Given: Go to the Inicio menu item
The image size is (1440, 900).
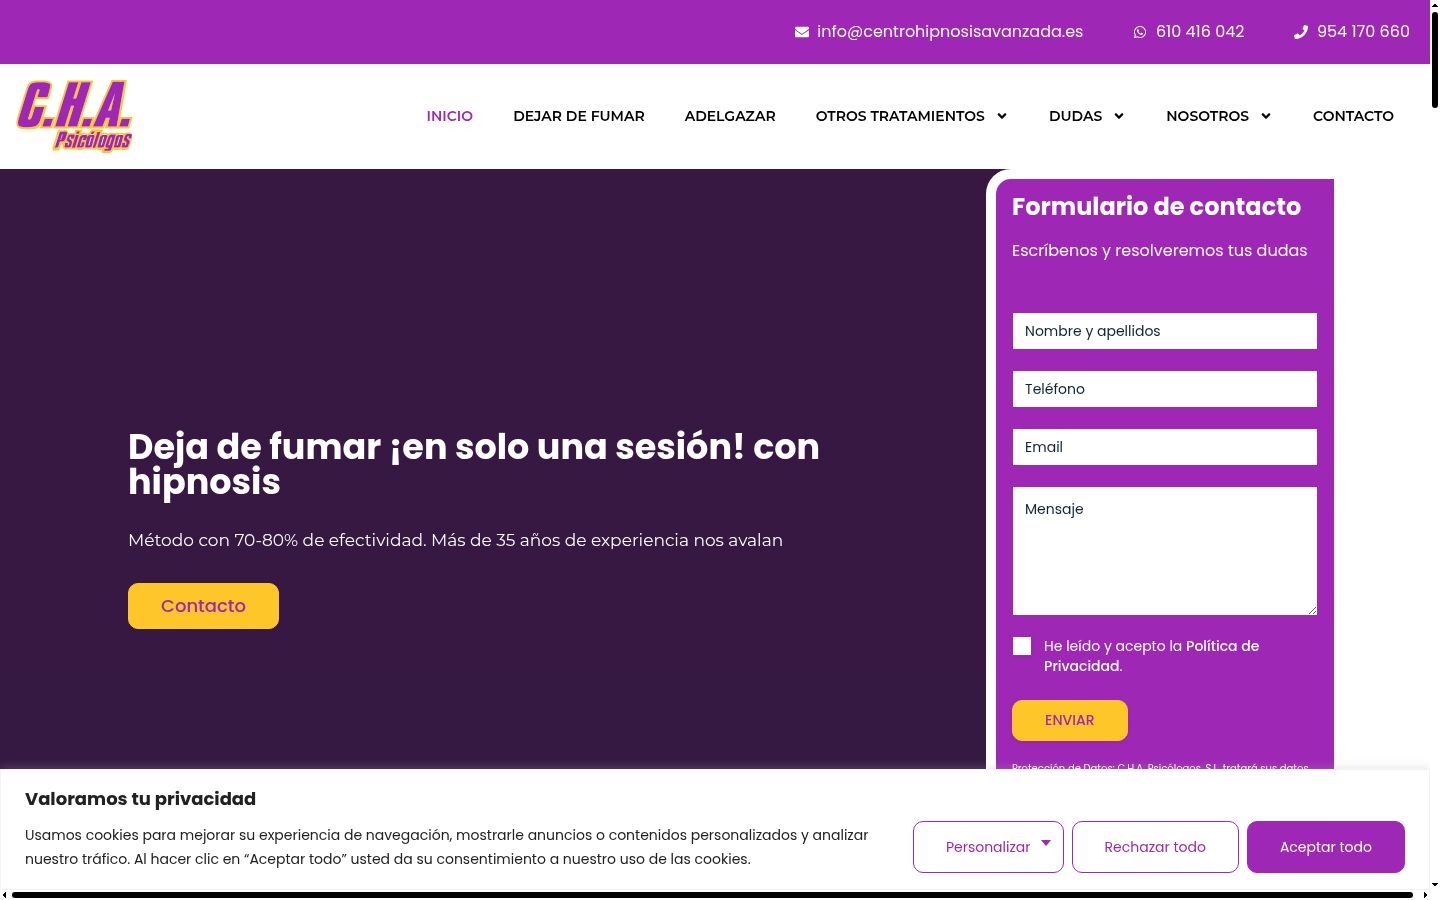Looking at the screenshot, I should click(x=450, y=116).
